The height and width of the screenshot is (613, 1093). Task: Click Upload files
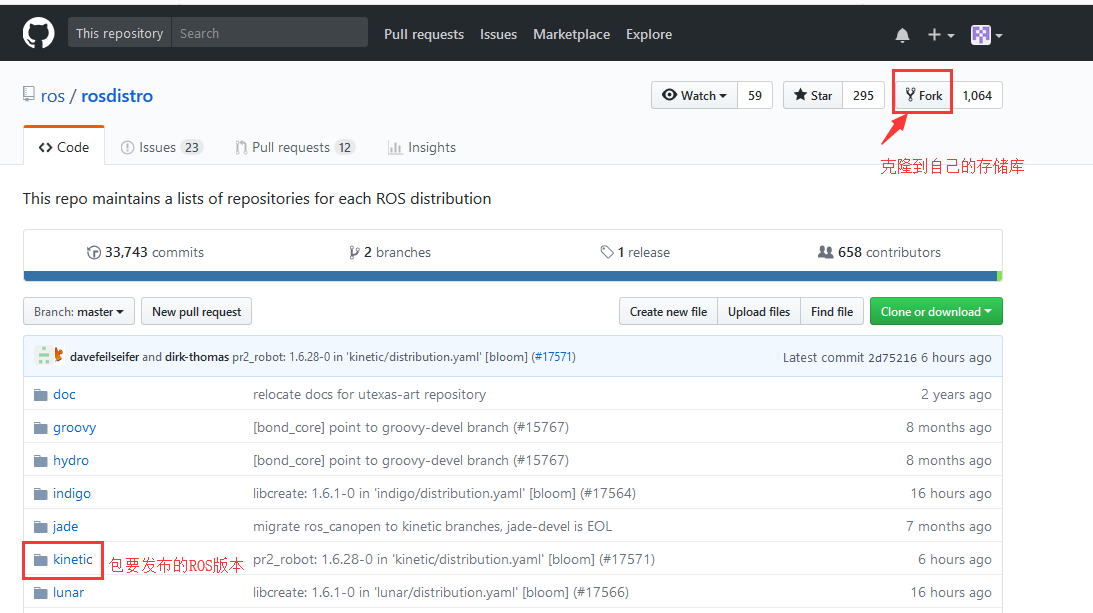pyautogui.click(x=759, y=312)
